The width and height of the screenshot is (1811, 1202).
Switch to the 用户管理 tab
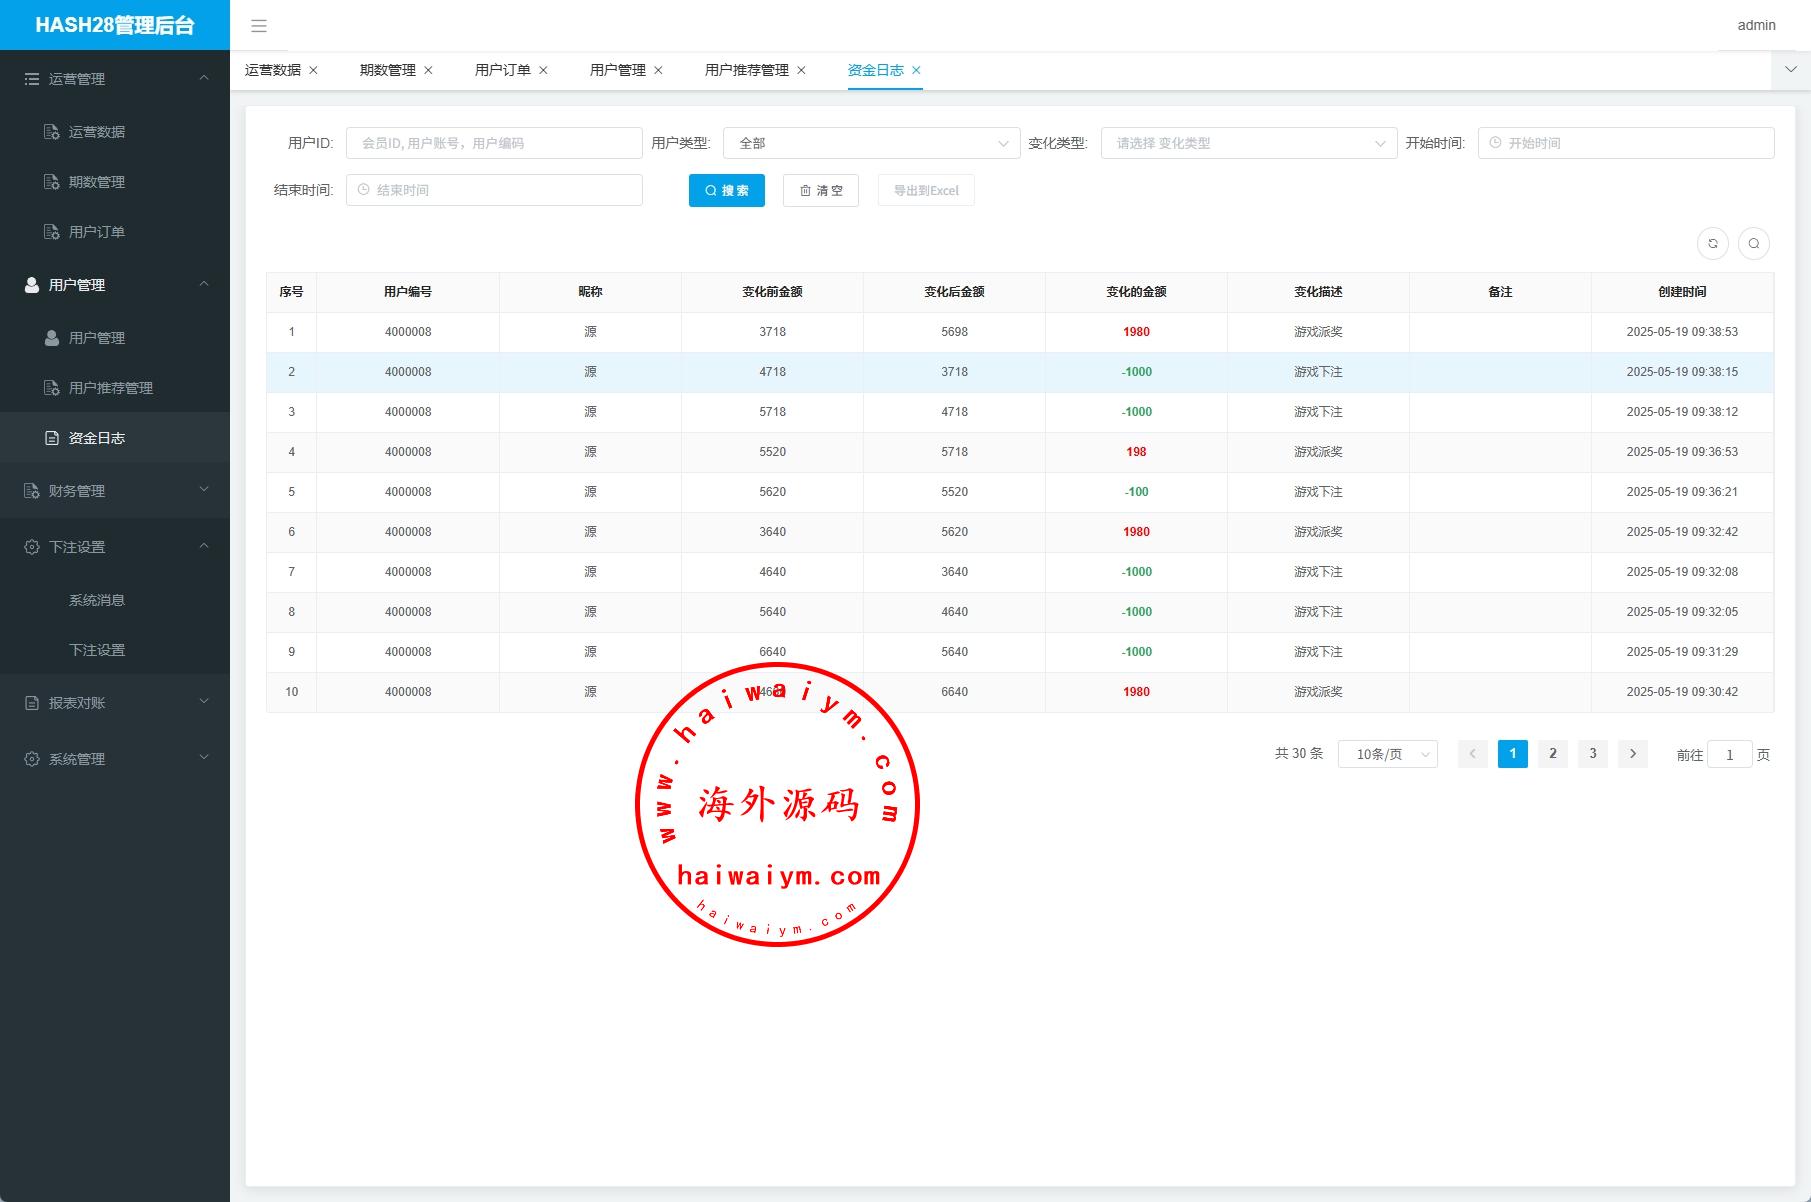(617, 70)
